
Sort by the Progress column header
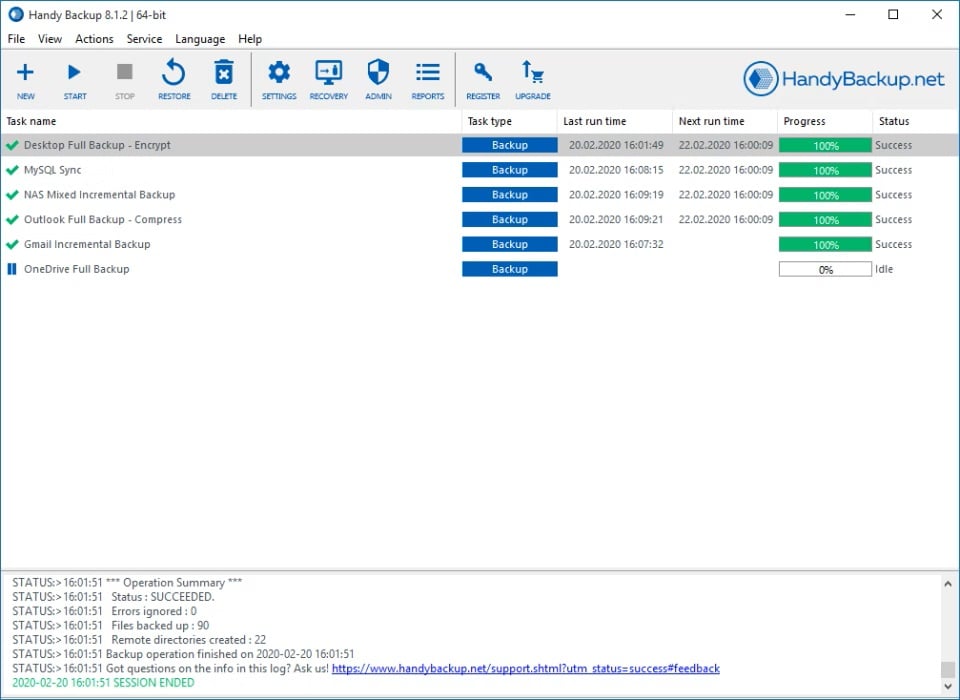(x=825, y=121)
